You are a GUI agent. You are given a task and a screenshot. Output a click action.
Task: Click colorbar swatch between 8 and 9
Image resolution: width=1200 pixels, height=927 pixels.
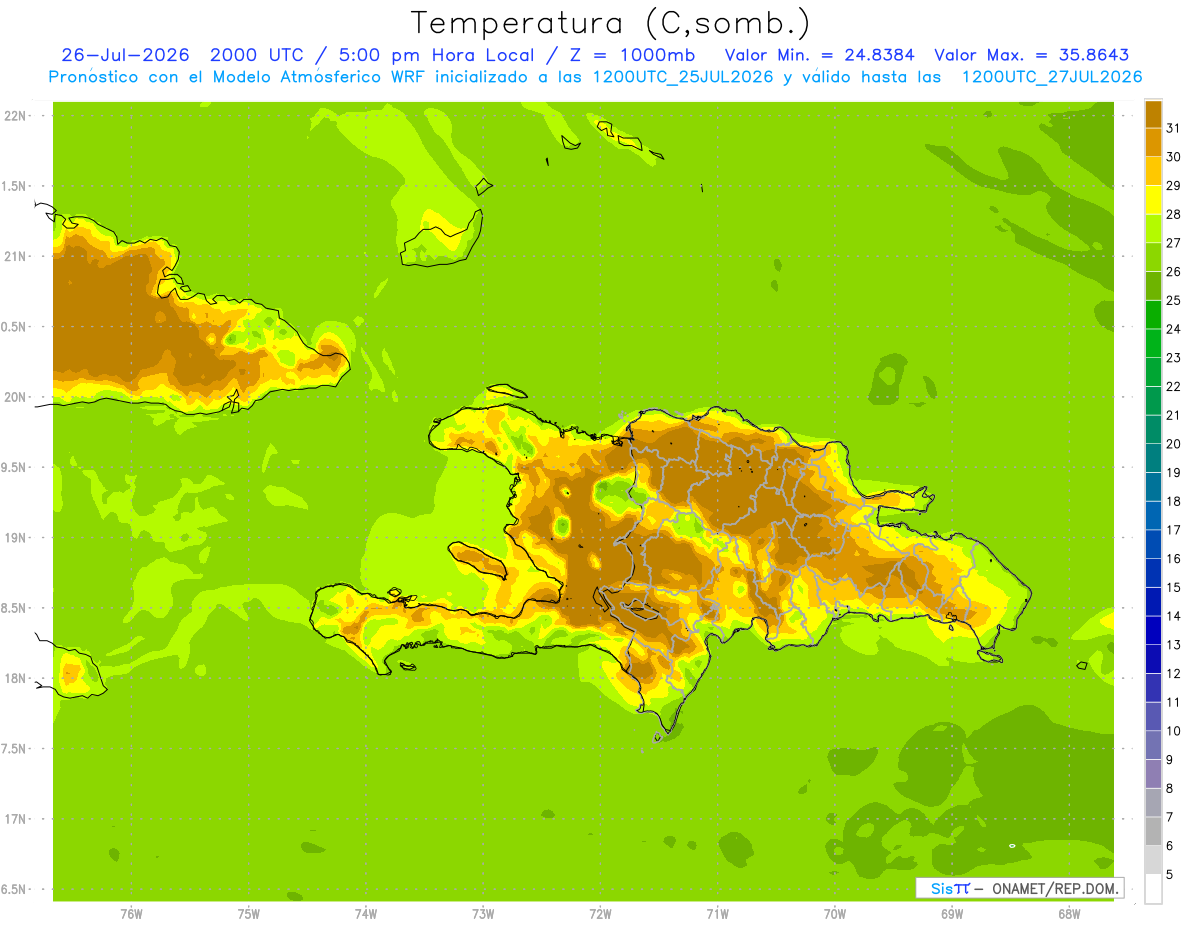point(1153,774)
